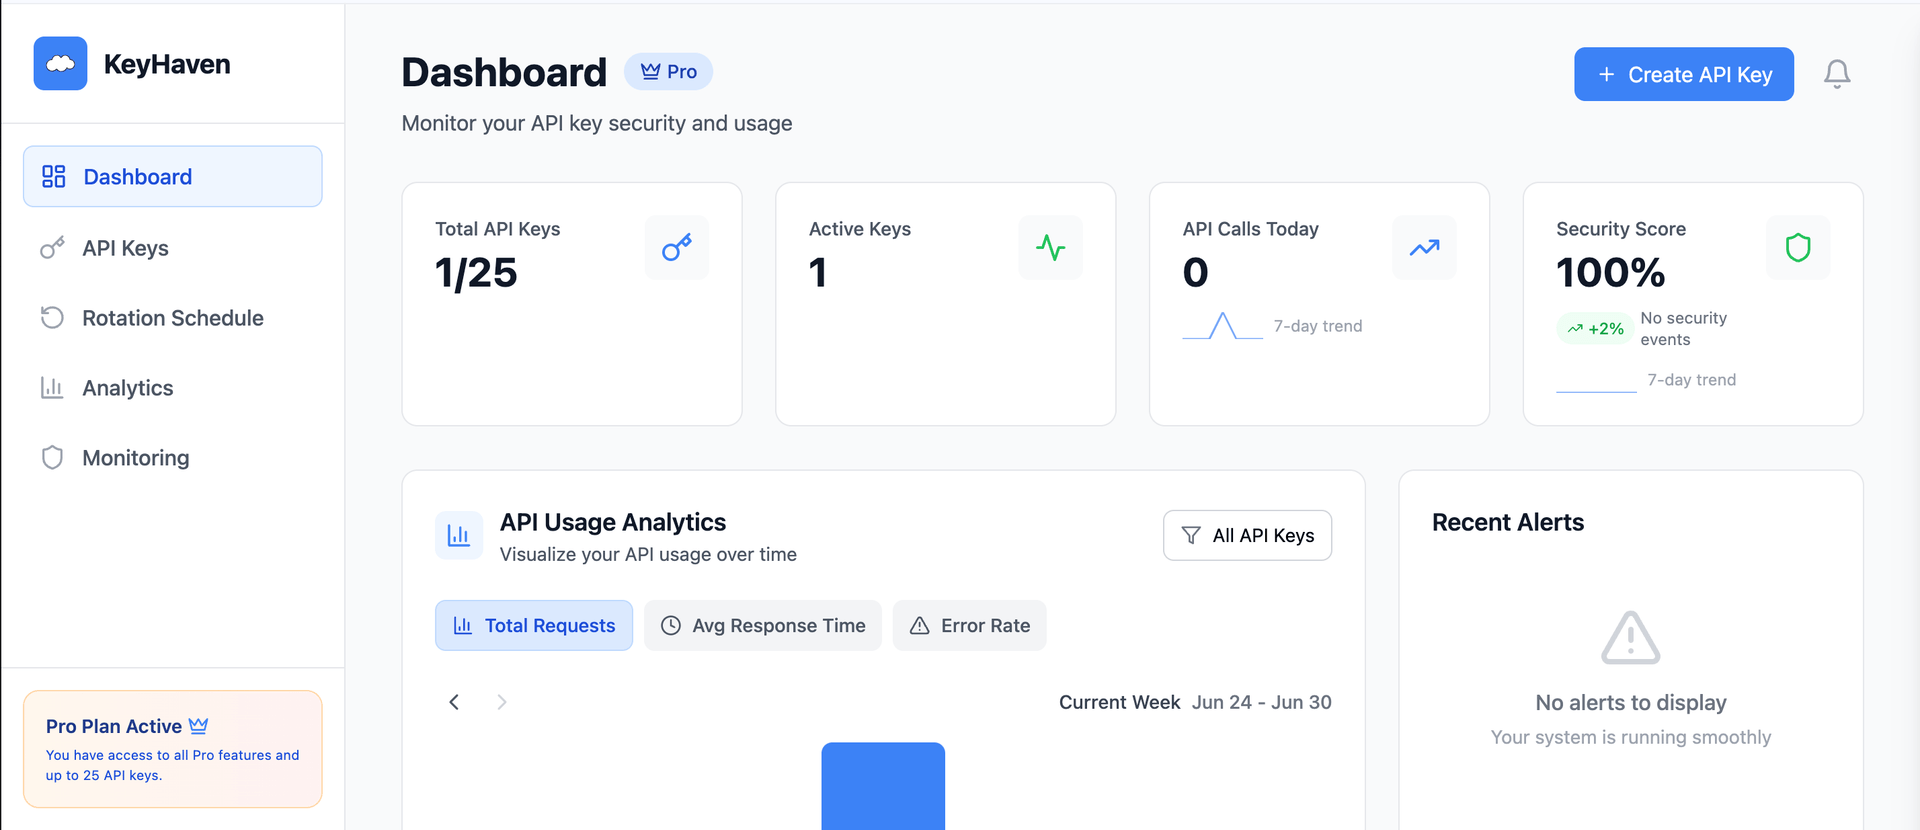Click the activity pulse icon in Active Keys card
Viewport: 1920px width, 830px height.
pos(1051,247)
